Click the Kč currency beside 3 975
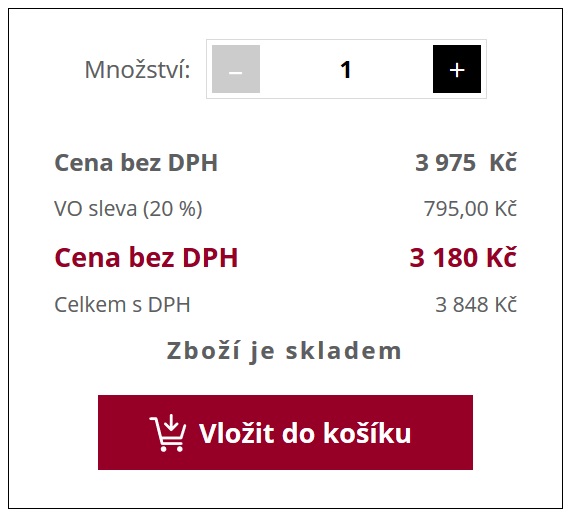Screen dimensions: 571x518 (x=503, y=162)
